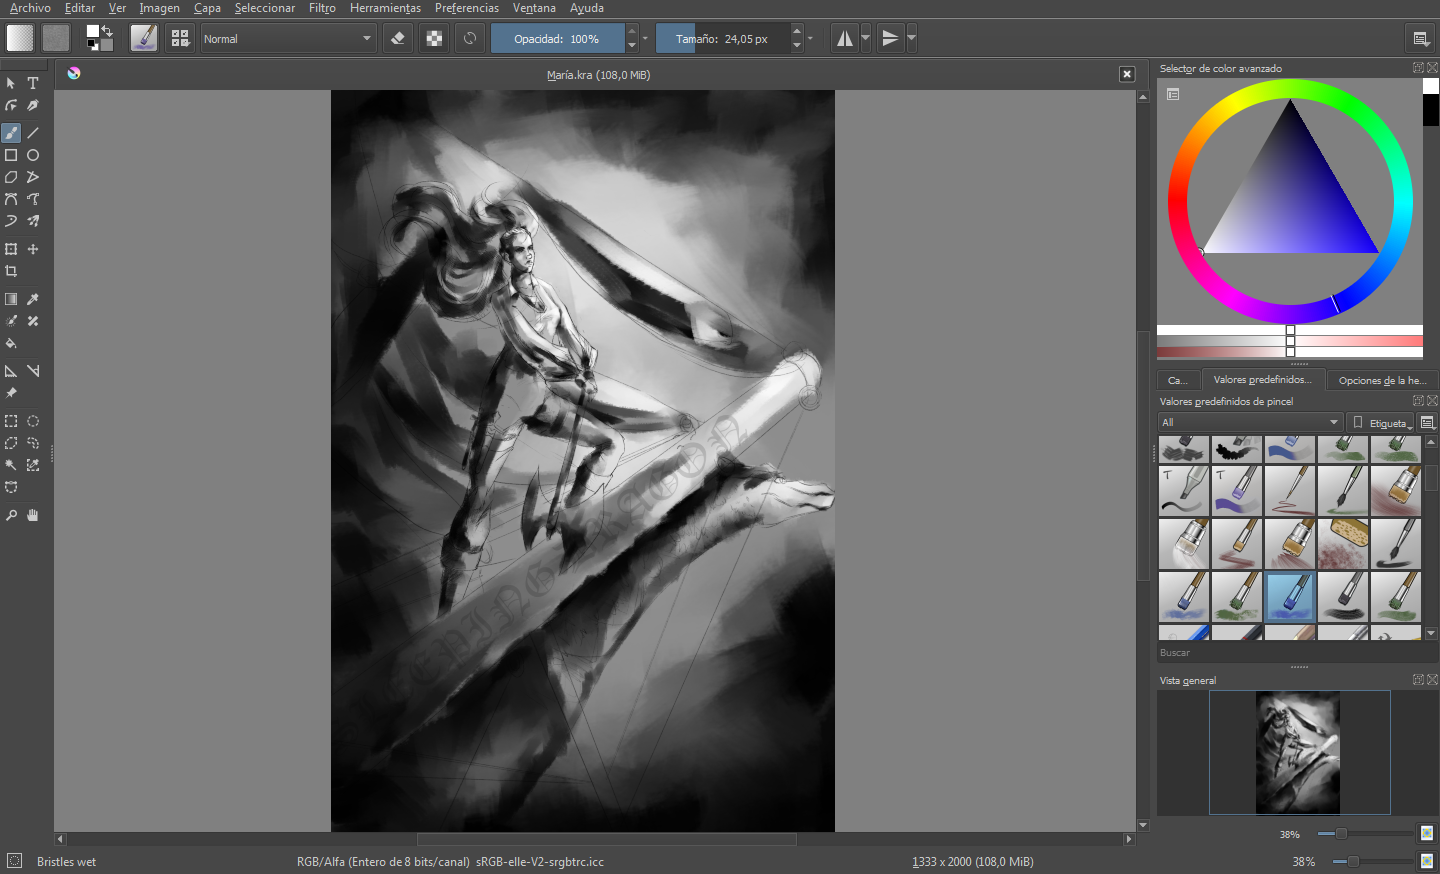Open the All tag filter dropdown
1440x874 pixels.
1250,422
